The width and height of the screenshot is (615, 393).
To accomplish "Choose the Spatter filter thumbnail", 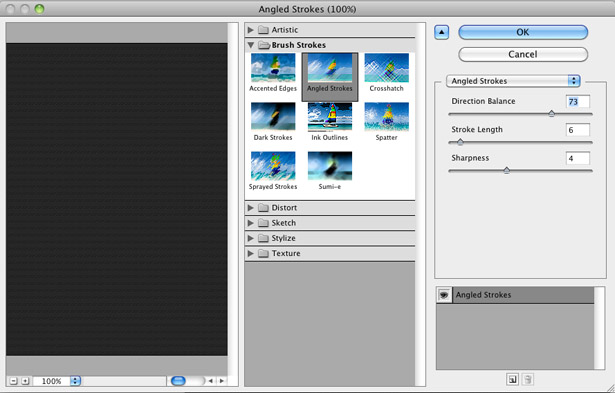I will pyautogui.click(x=386, y=116).
